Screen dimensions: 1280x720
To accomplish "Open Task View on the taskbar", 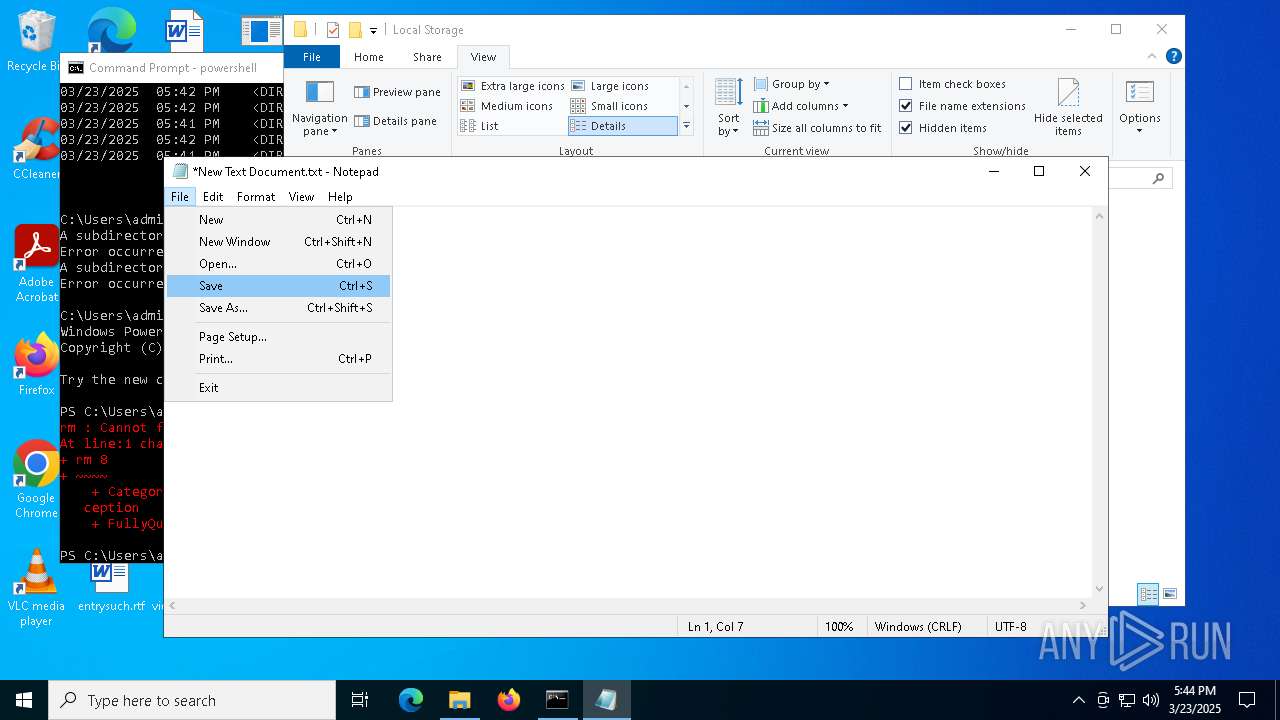I will click(360, 700).
